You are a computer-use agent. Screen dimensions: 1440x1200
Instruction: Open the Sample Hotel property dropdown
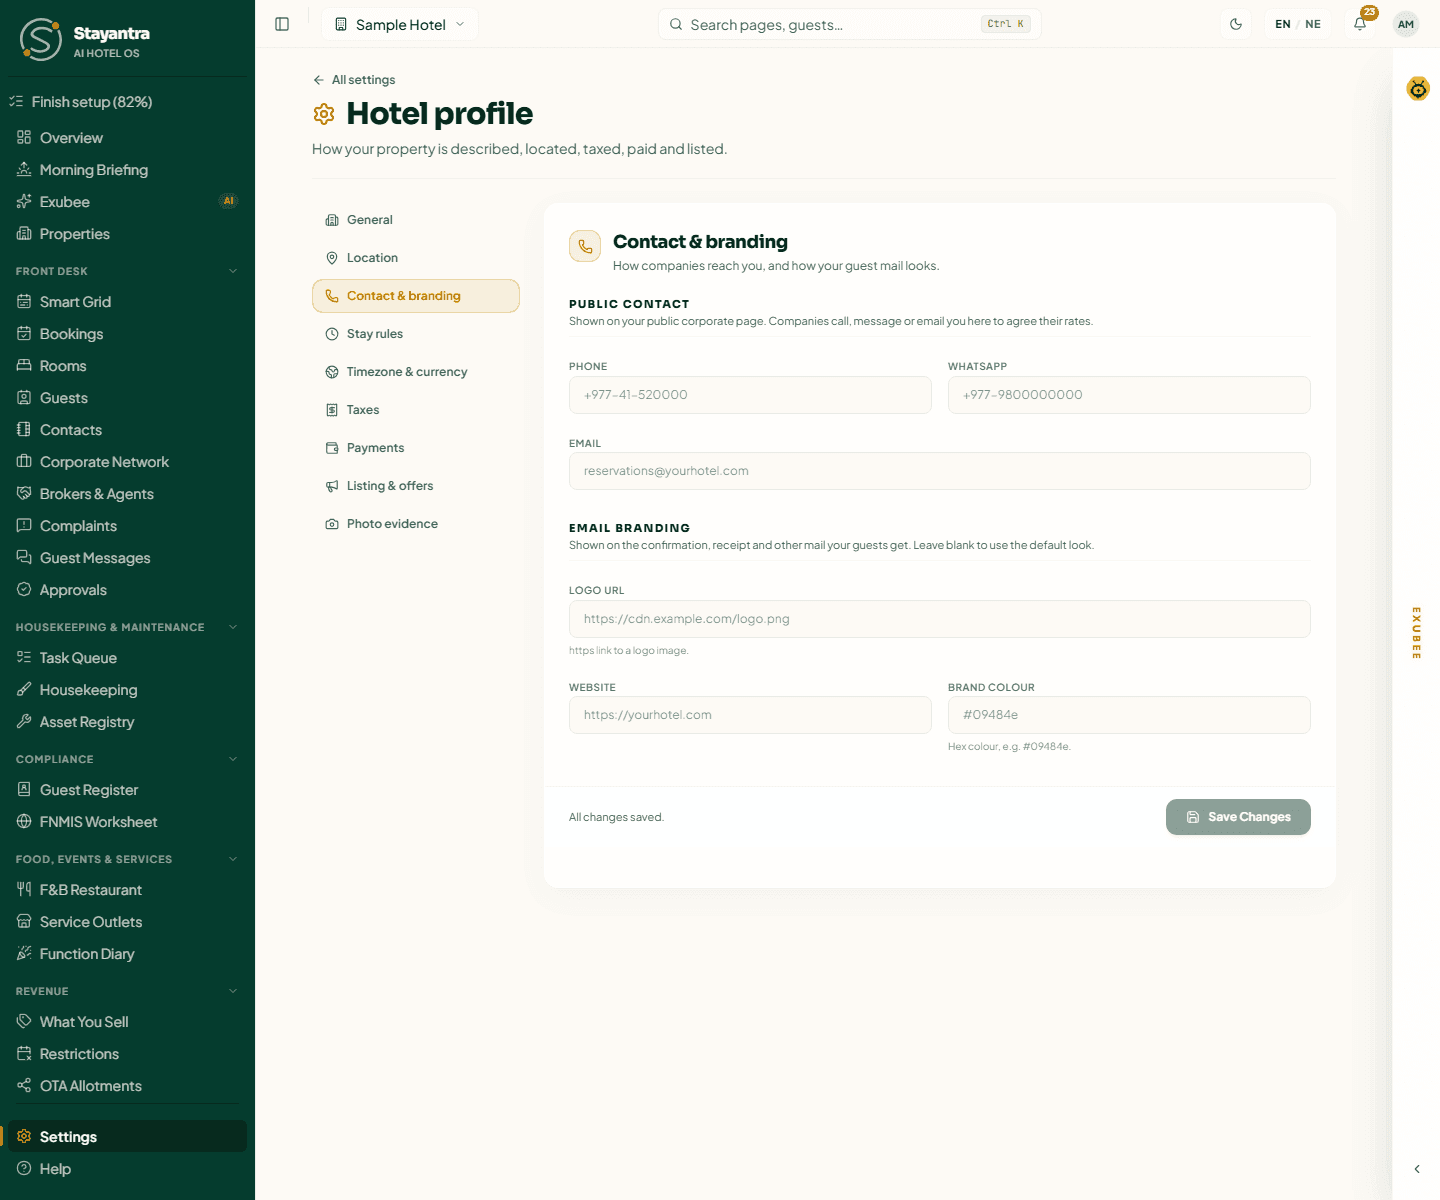(400, 24)
